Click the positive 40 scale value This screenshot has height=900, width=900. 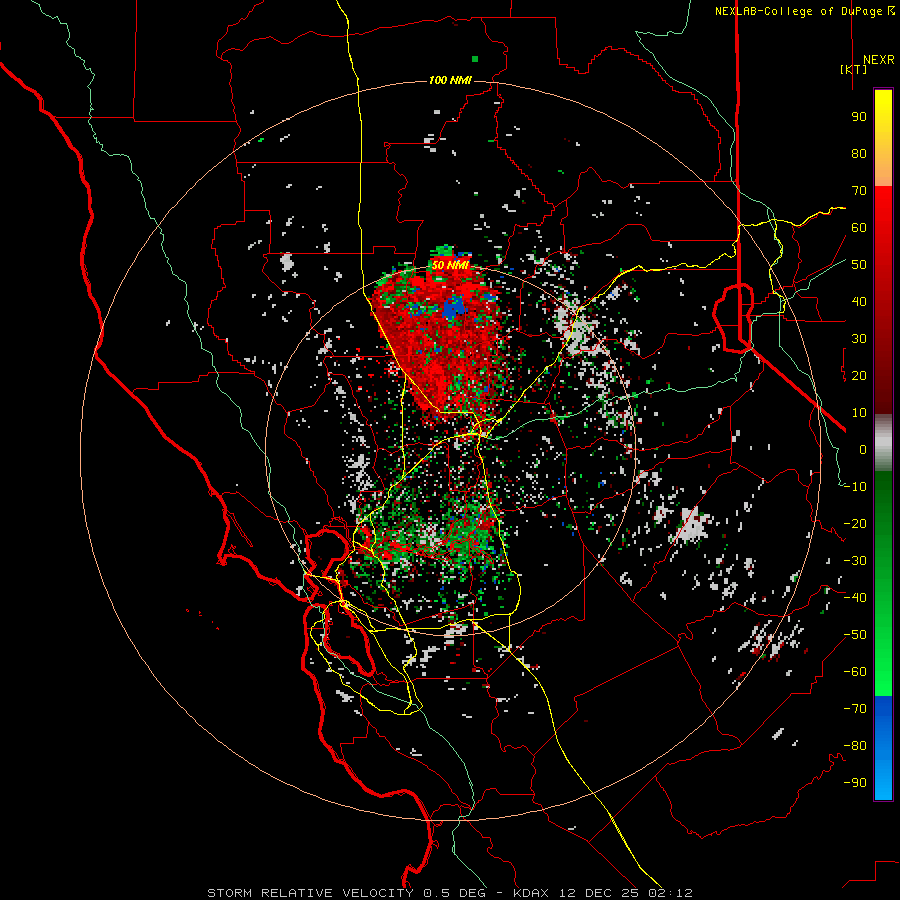859,301
